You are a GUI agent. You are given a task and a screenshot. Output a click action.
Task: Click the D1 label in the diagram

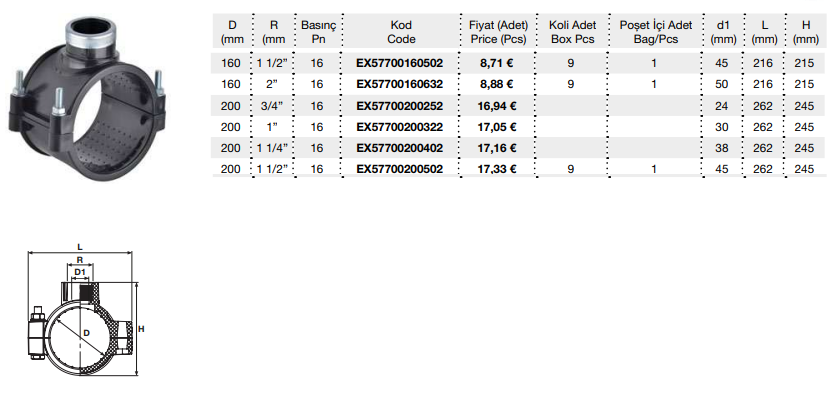(x=81, y=272)
